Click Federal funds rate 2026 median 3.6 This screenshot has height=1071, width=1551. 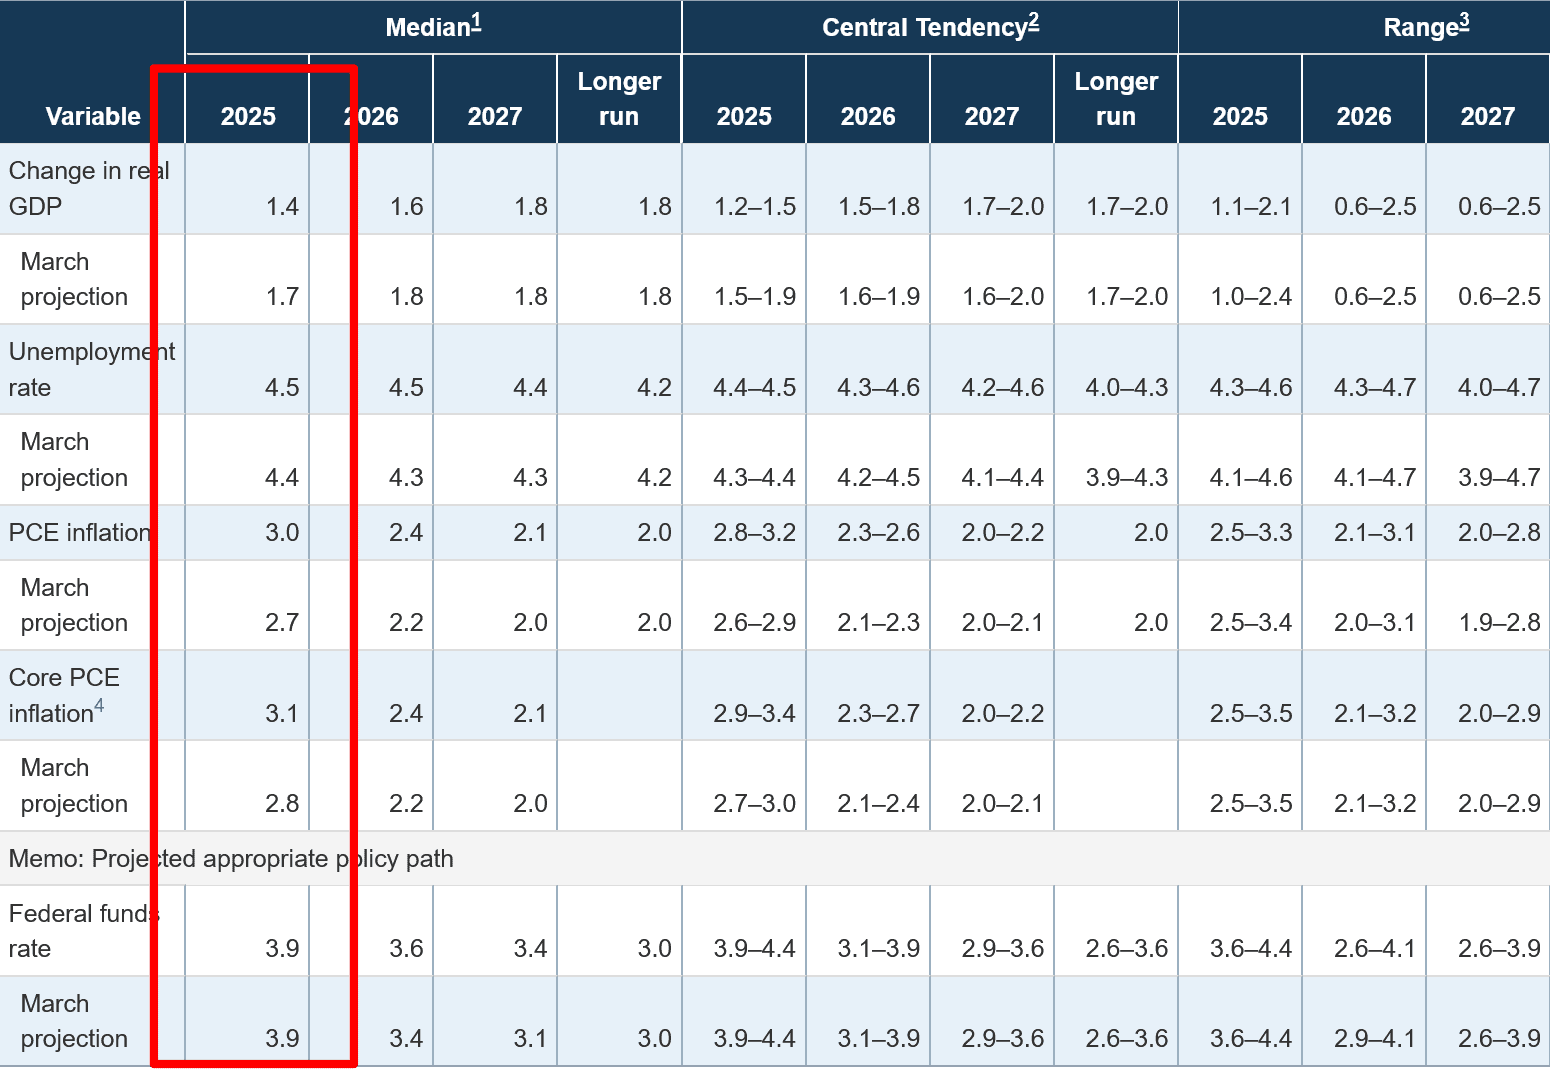(x=406, y=948)
